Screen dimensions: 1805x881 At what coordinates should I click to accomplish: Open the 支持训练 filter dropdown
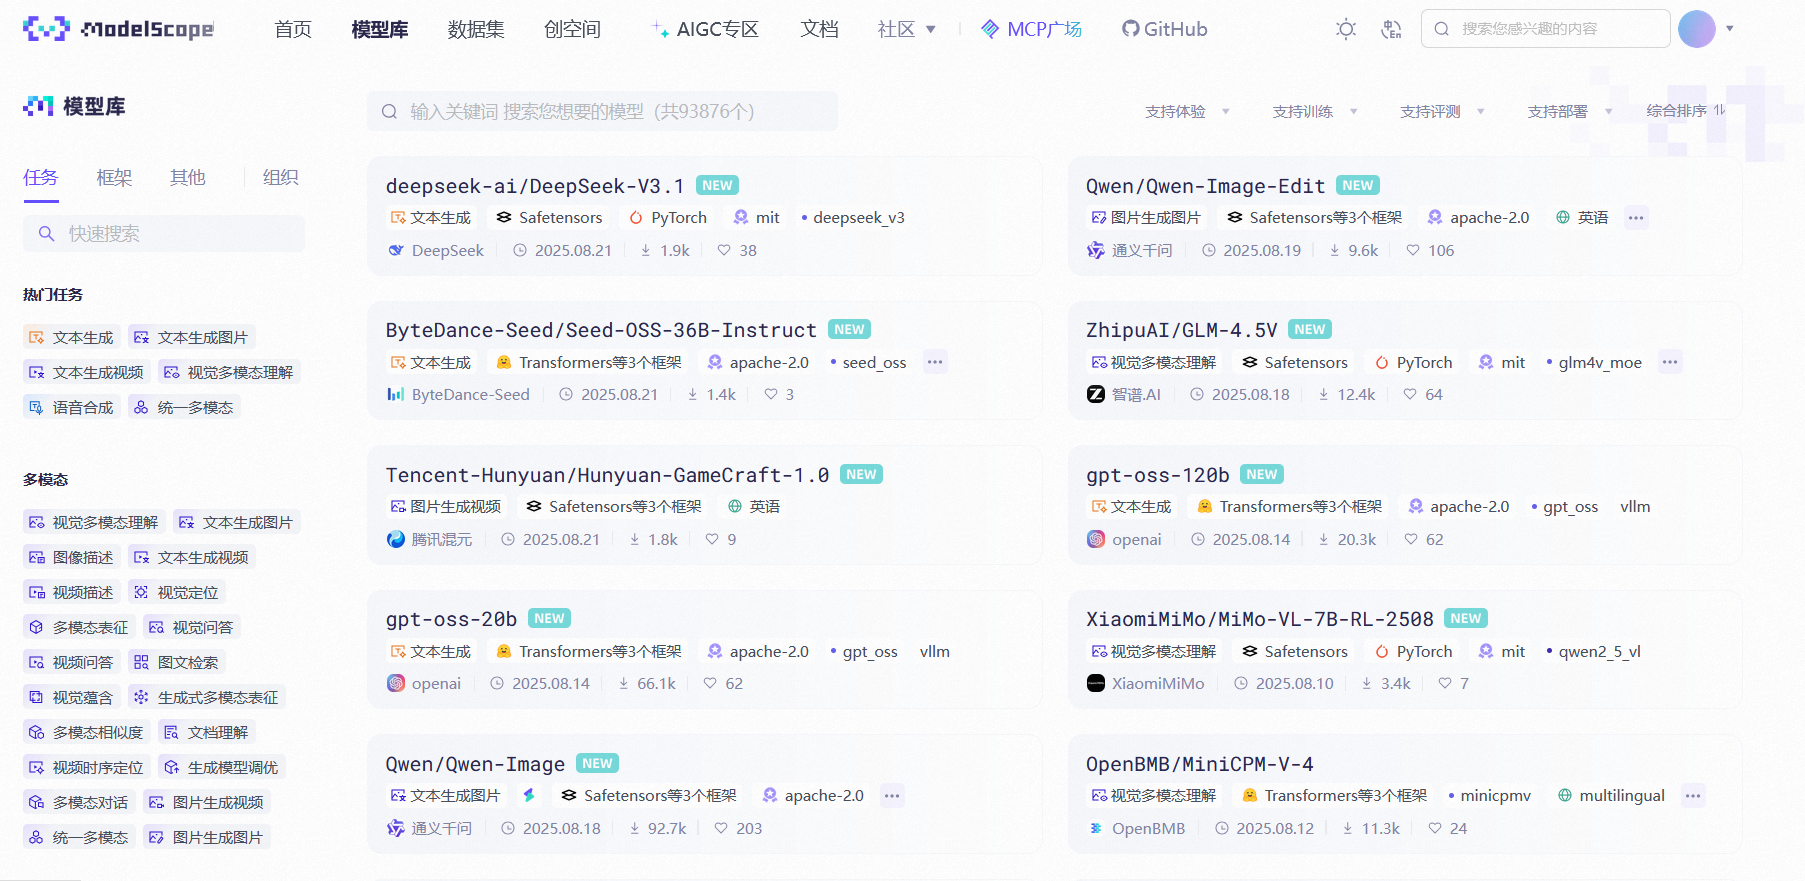pyautogui.click(x=1315, y=111)
